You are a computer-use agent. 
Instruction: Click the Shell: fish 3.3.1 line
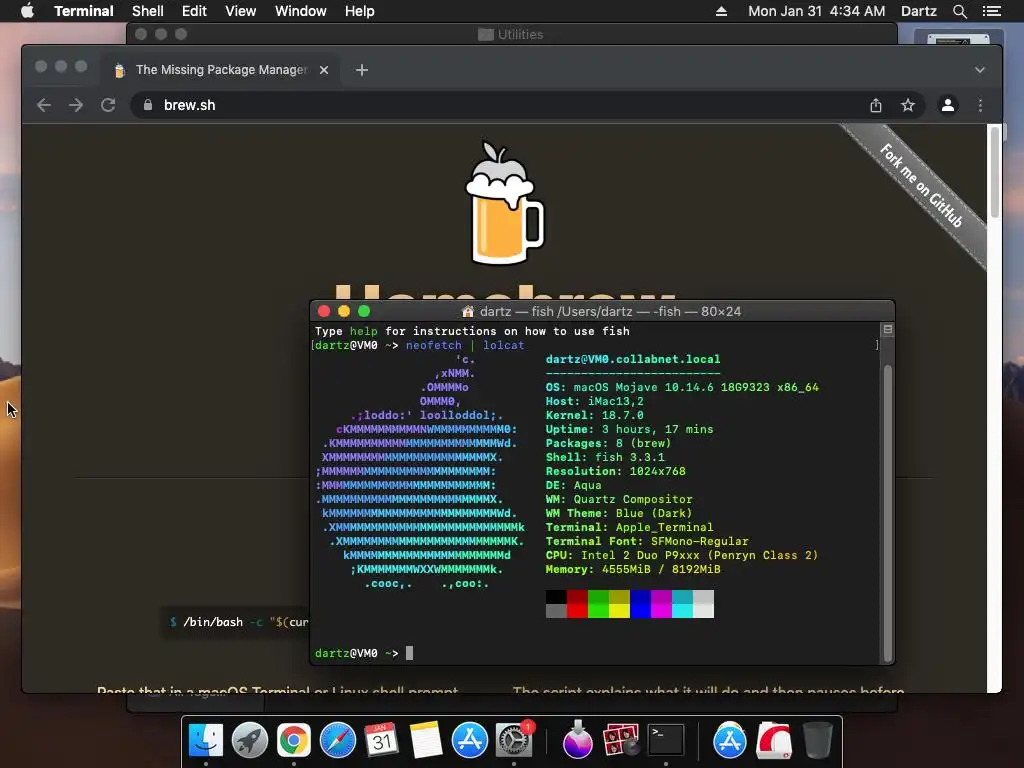605,457
